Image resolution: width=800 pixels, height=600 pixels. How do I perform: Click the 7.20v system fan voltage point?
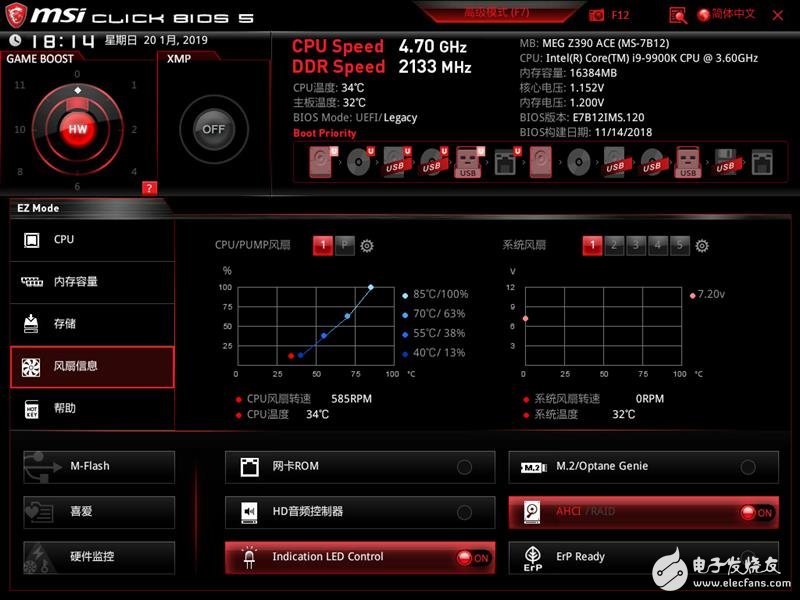526,318
